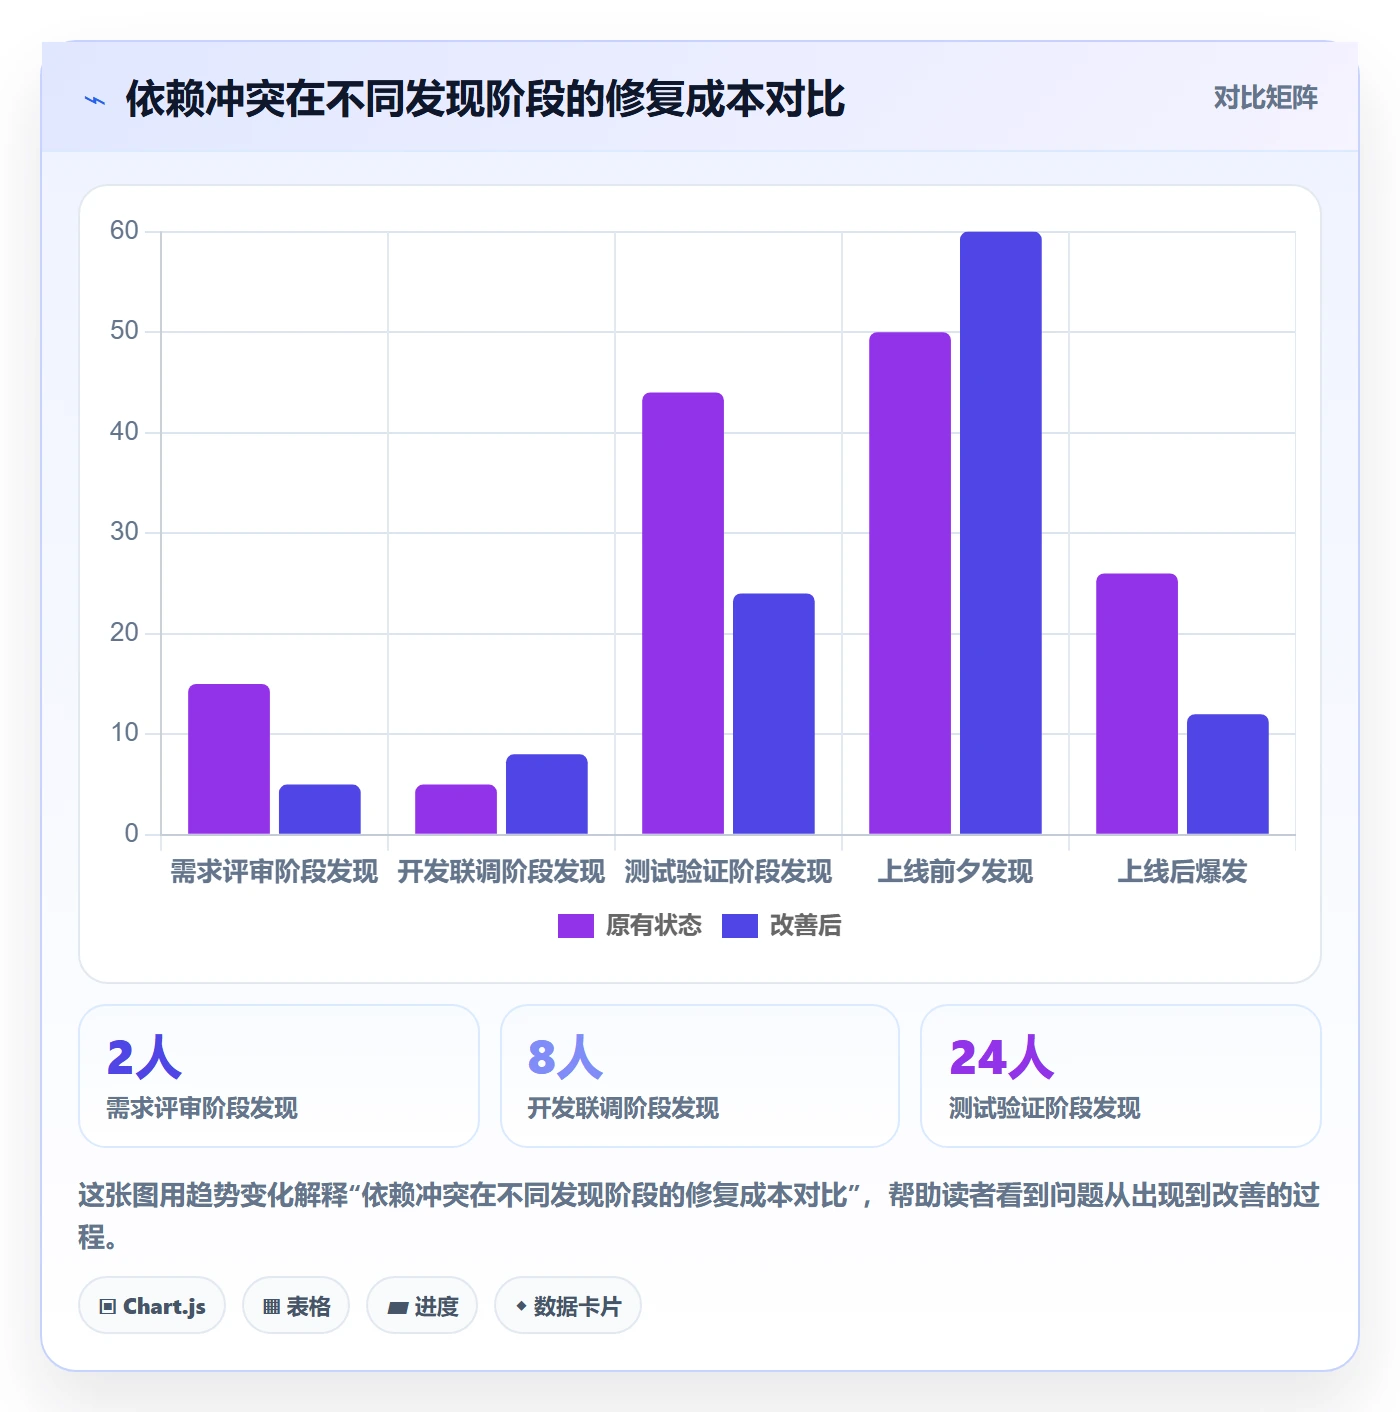Click the y-axis value 10
The width and height of the screenshot is (1400, 1412).
[x=124, y=733]
